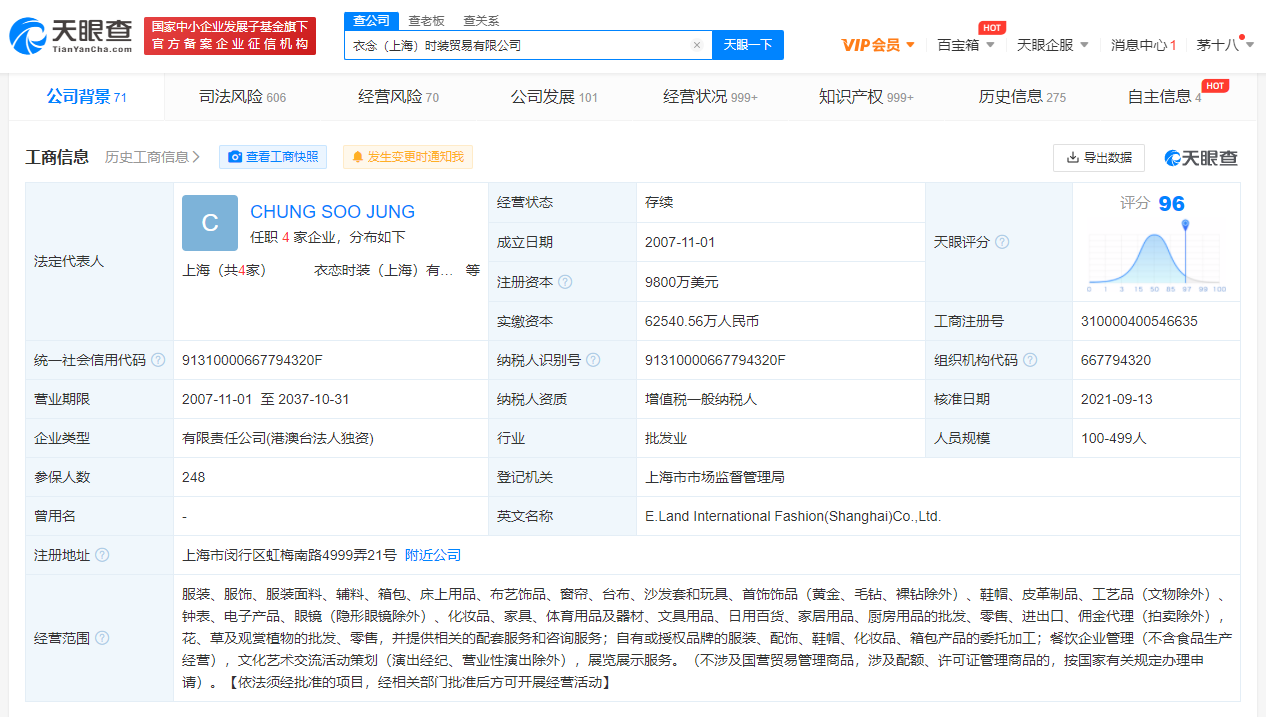This screenshot has height=717, width=1266.
Task: Open the CHUNG SOO JUNG profile link
Action: click(332, 212)
